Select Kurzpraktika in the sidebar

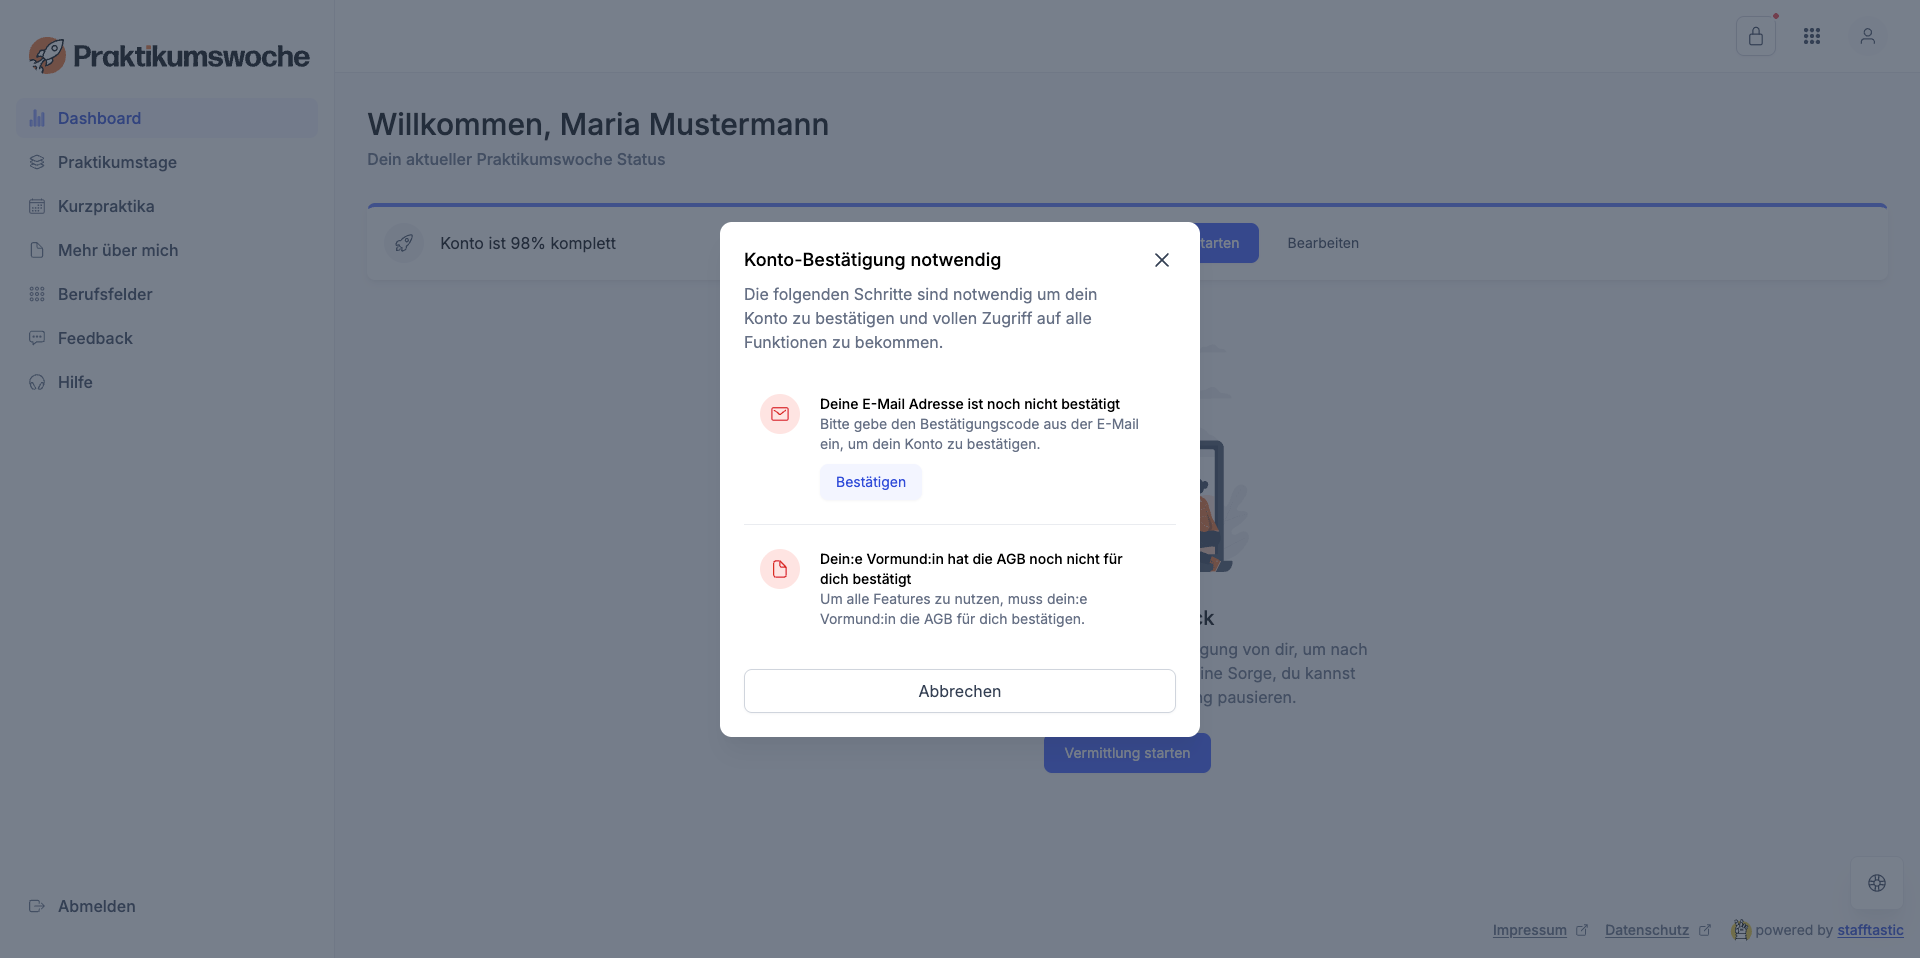[x=106, y=206]
